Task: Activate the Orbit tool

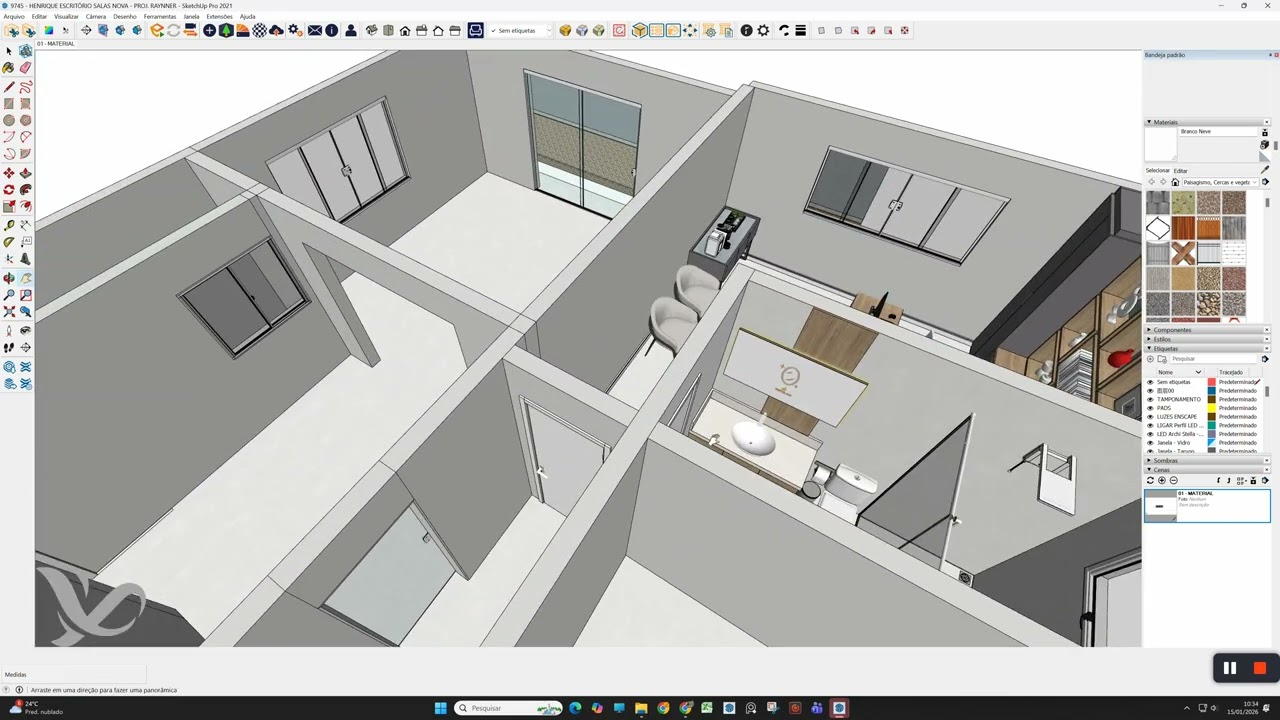Action: (9, 278)
